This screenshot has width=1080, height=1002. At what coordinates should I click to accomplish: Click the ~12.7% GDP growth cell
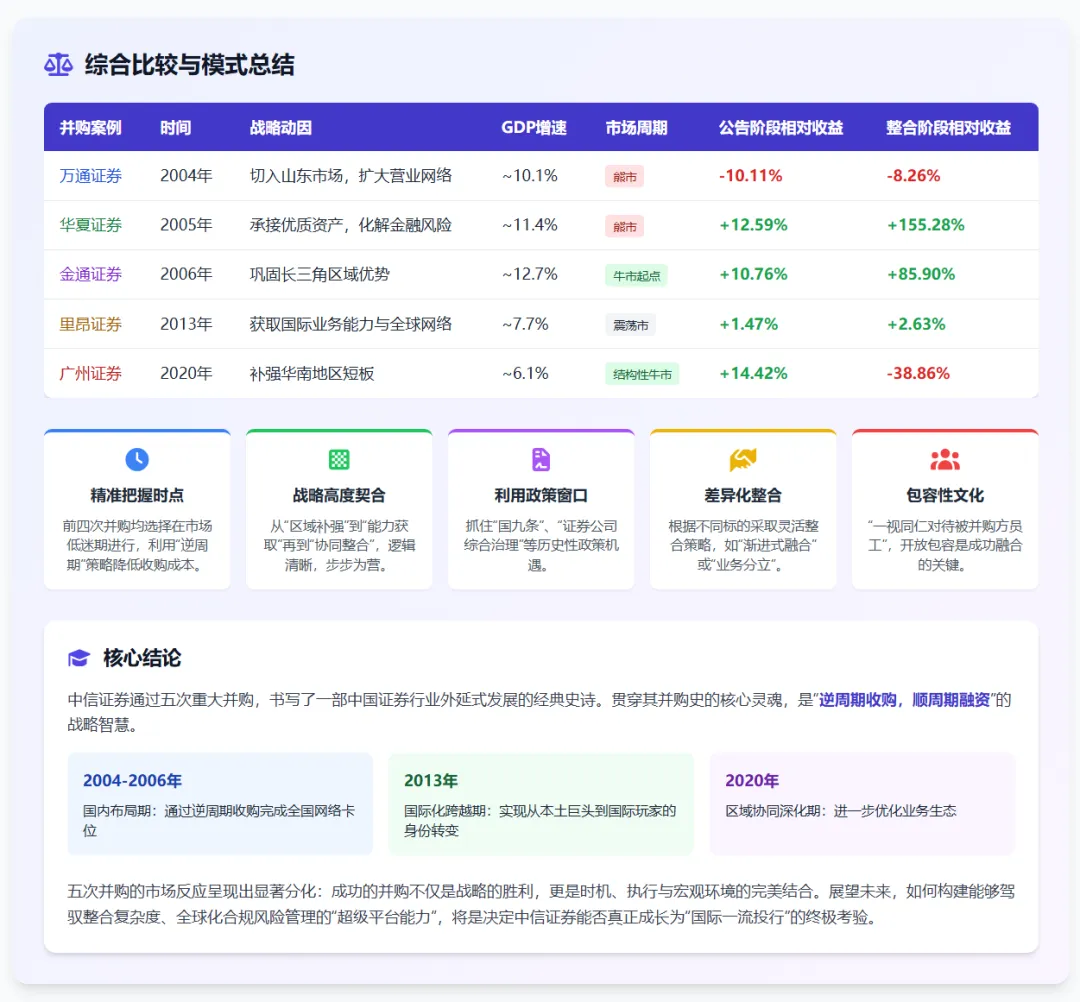coord(529,274)
